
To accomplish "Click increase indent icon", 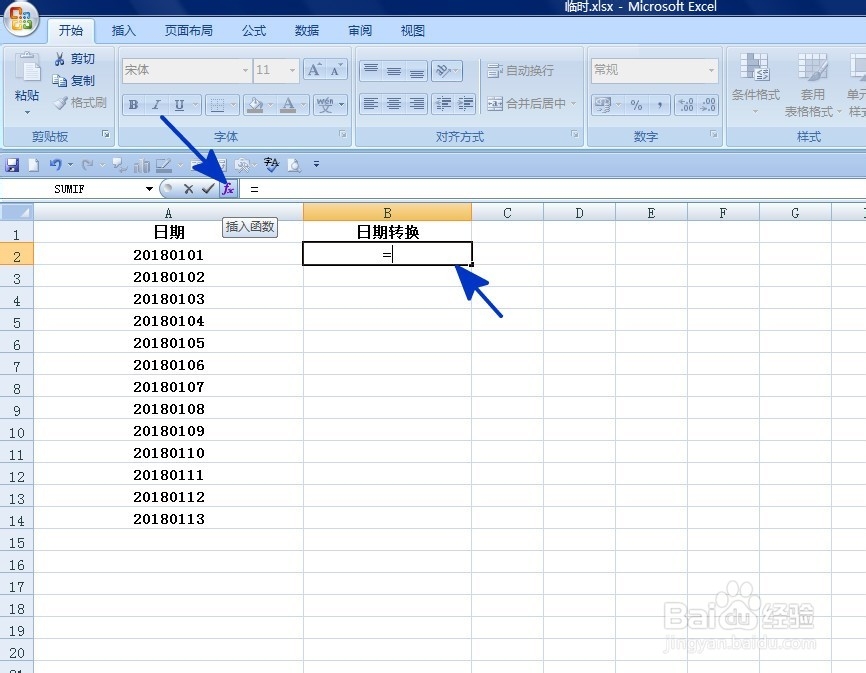I will pyautogui.click(x=466, y=103).
